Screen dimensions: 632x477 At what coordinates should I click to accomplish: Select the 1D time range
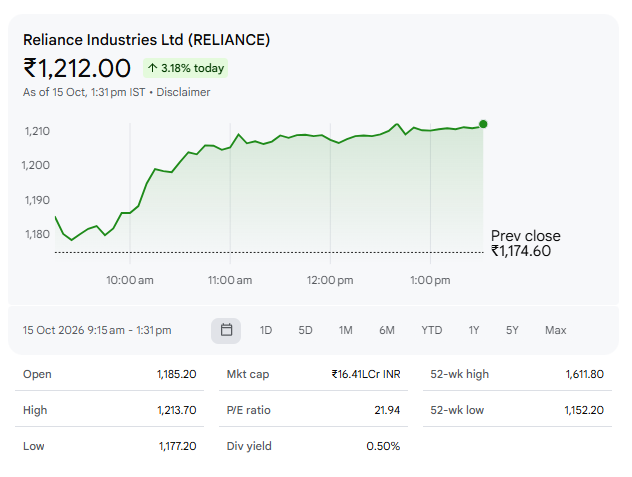point(266,330)
